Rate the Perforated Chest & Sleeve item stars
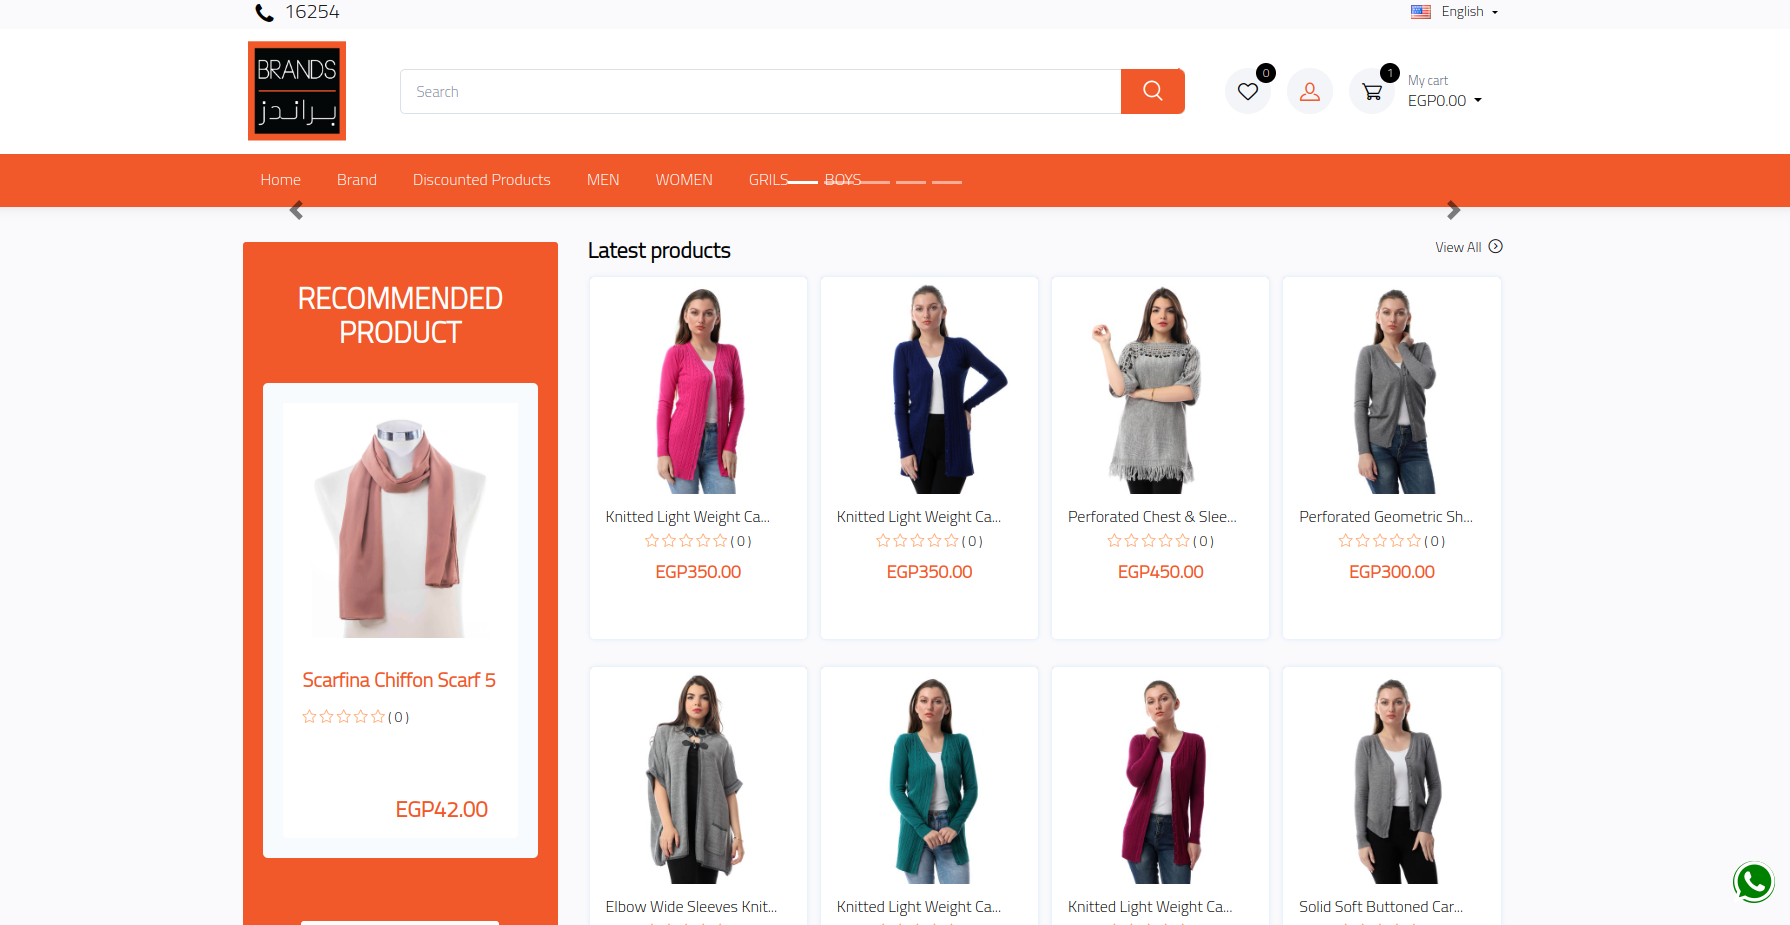This screenshot has width=1790, height=925. (1148, 541)
